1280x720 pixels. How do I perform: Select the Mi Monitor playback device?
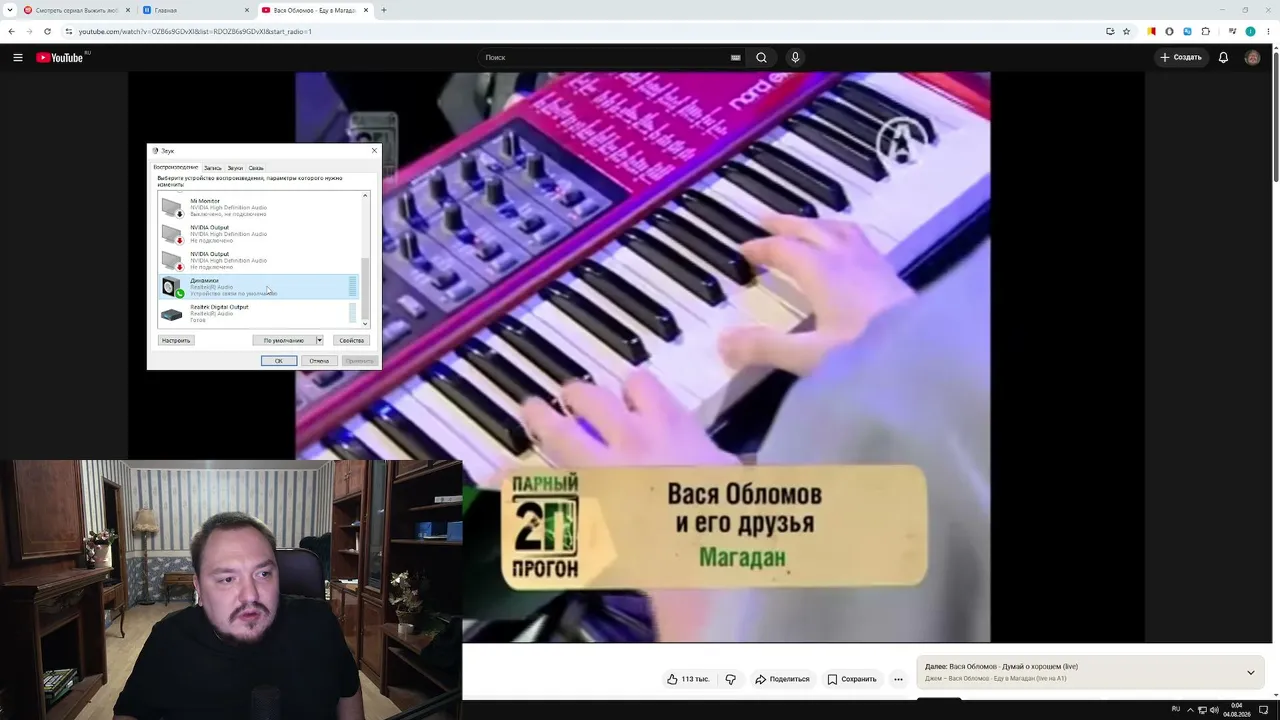pos(258,207)
